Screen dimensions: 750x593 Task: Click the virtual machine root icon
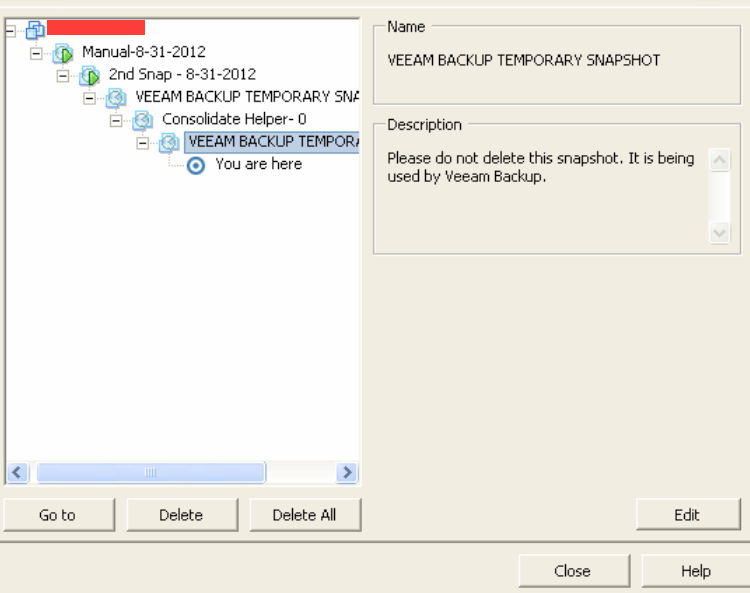click(x=35, y=30)
